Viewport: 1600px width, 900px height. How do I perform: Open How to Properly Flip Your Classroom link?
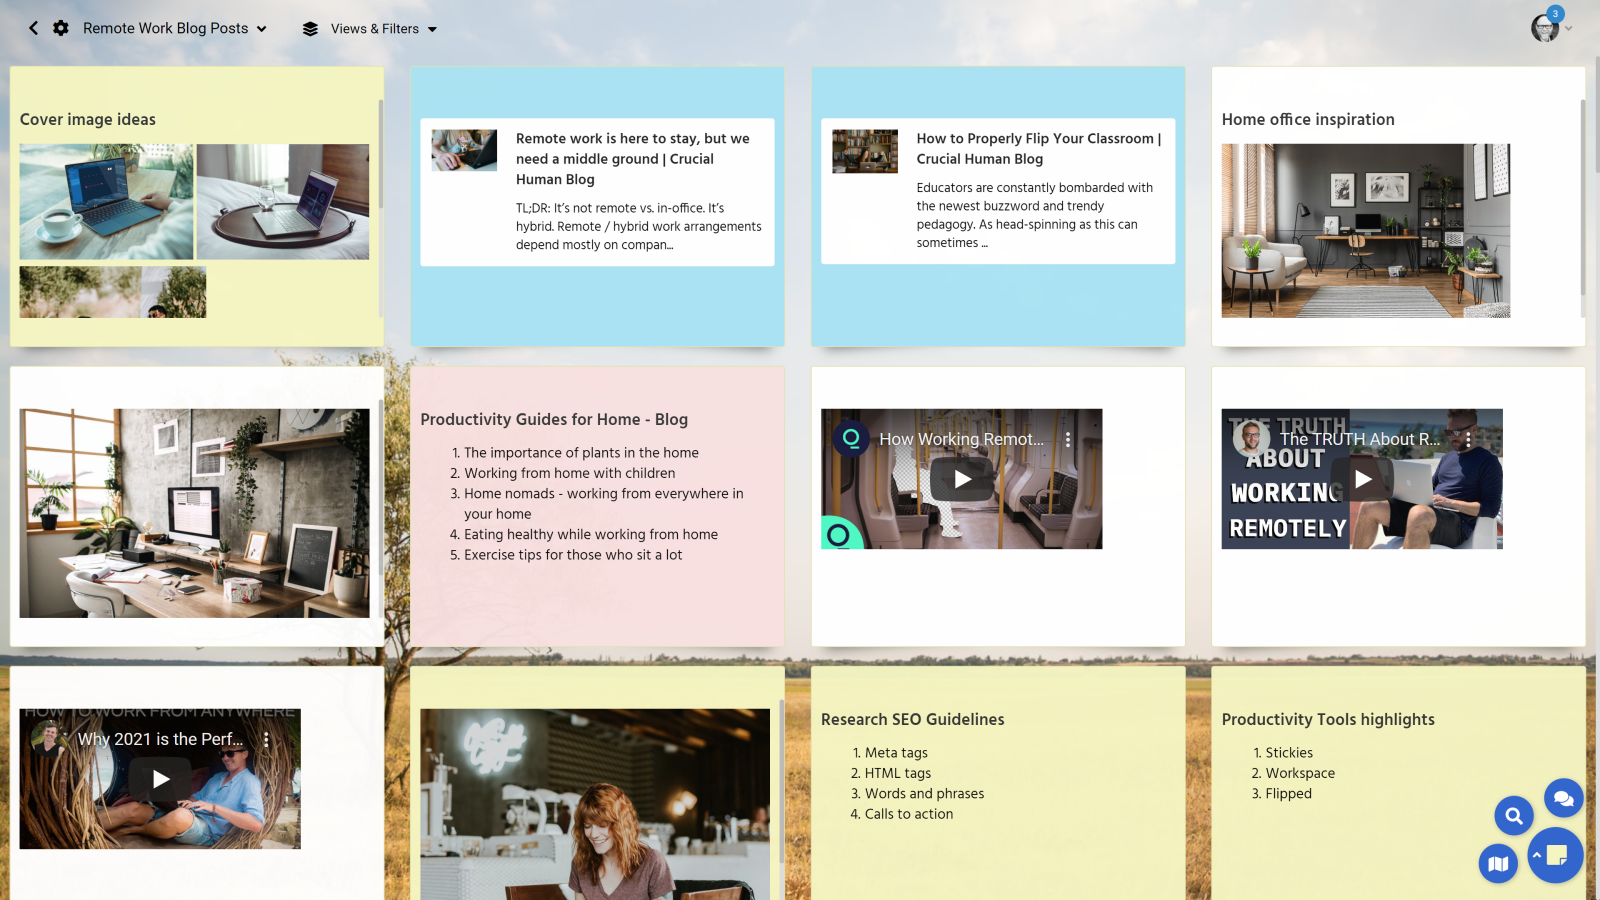1039,148
